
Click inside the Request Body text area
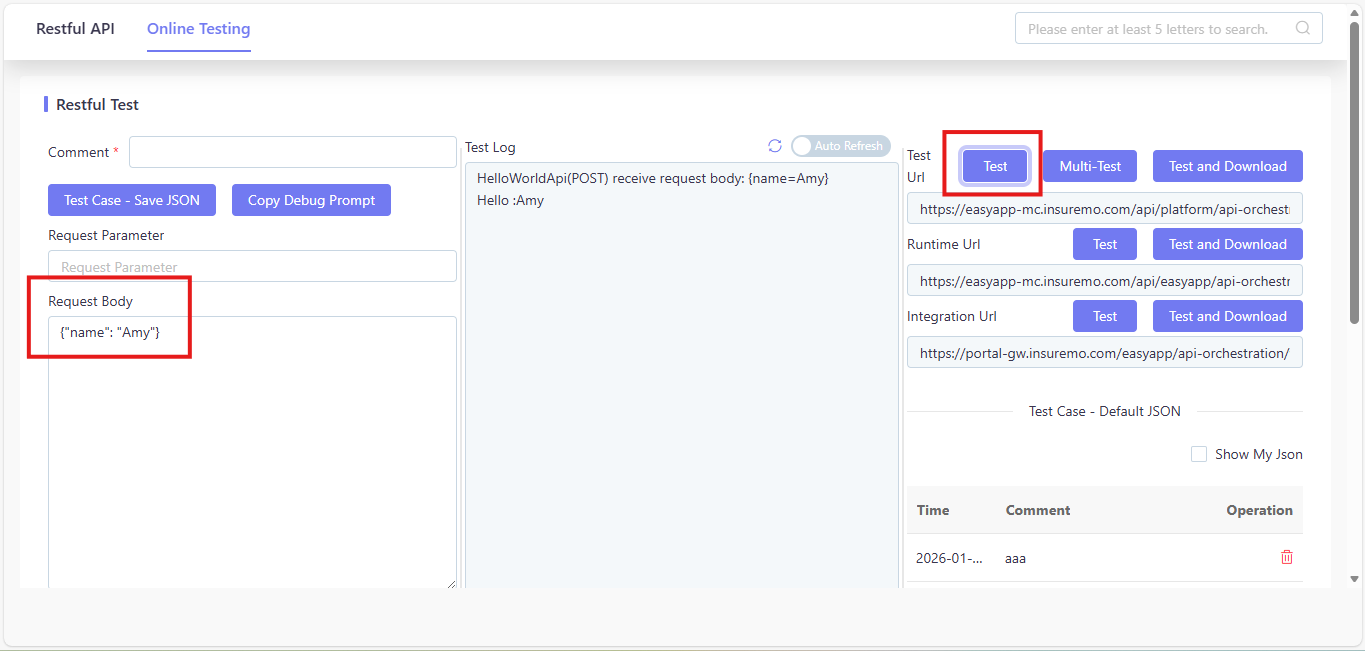(252, 452)
